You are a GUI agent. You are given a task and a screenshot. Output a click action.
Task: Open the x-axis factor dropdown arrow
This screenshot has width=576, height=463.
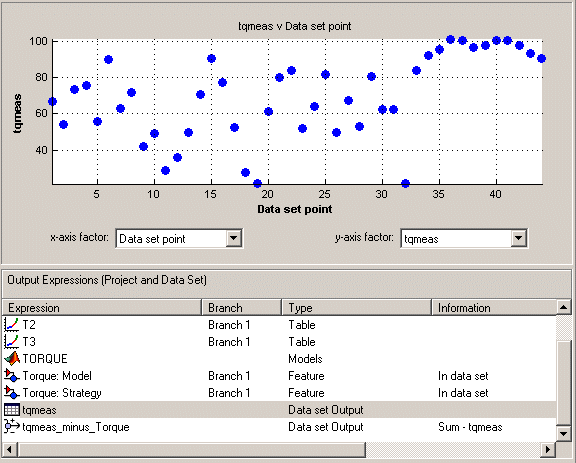point(233,238)
